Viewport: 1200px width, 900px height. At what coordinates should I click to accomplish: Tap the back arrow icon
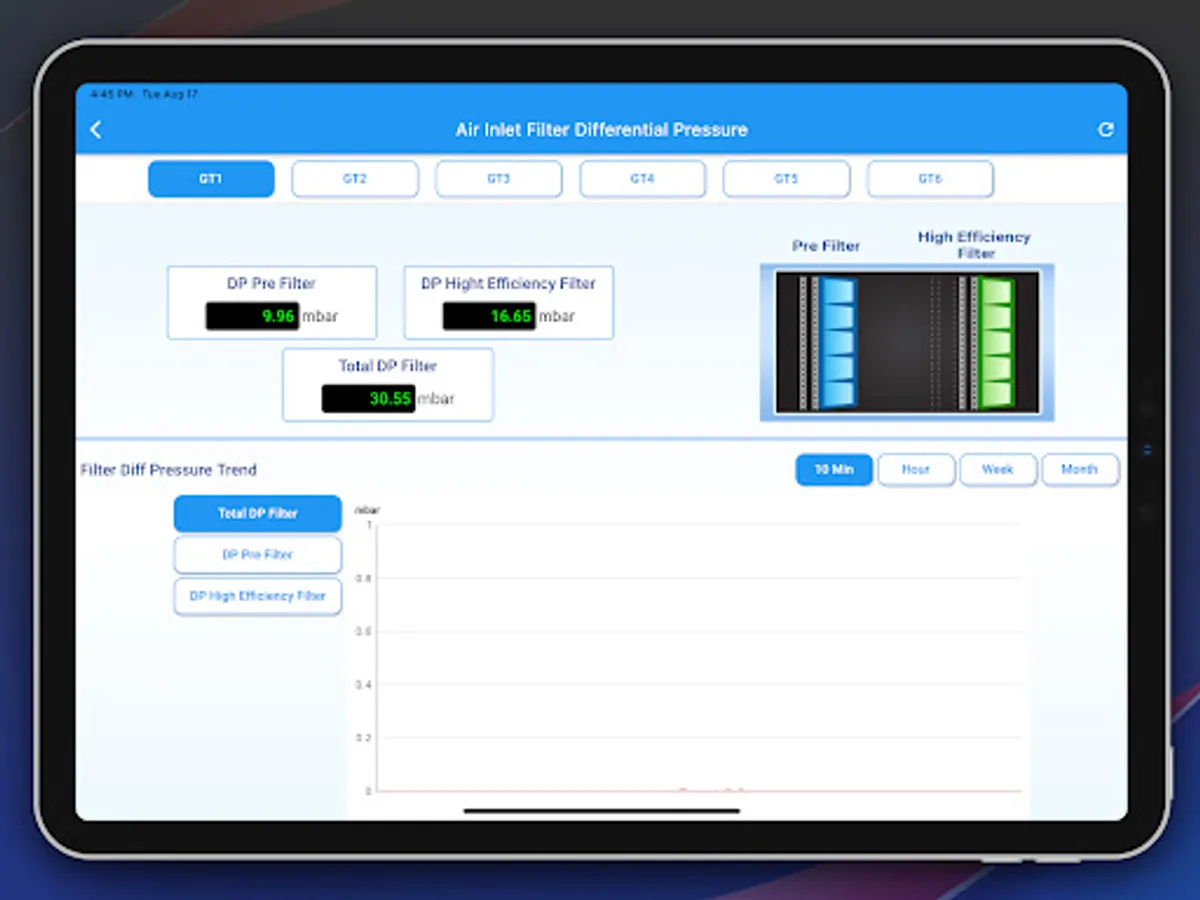pyautogui.click(x=96, y=130)
